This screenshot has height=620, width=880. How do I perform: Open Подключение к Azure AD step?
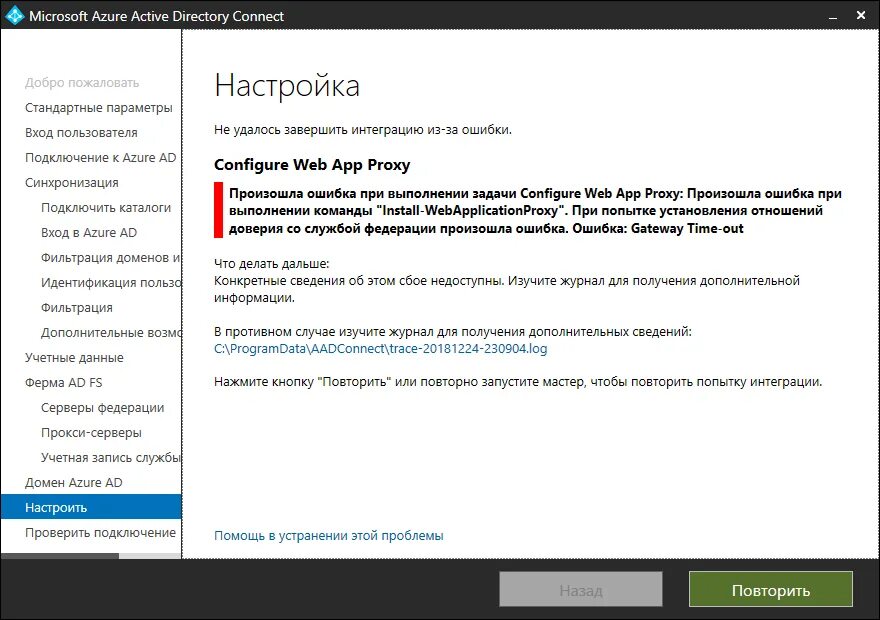tap(100, 158)
